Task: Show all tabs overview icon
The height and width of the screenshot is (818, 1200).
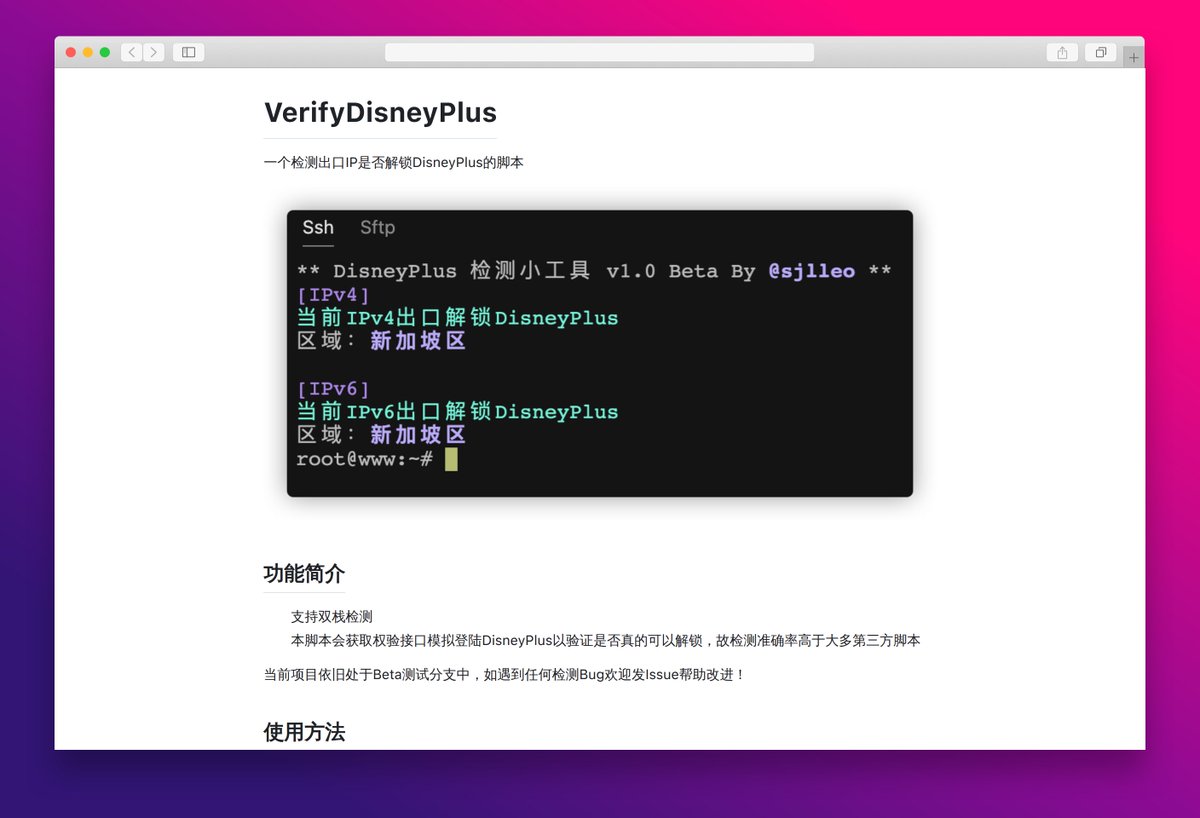Action: [1100, 52]
